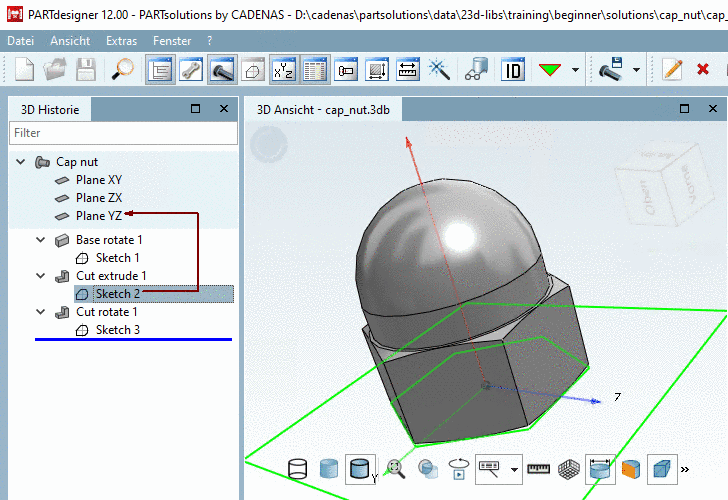Create a new file with blank page icon
Image resolution: width=728 pixels, height=500 pixels.
pos(24,70)
